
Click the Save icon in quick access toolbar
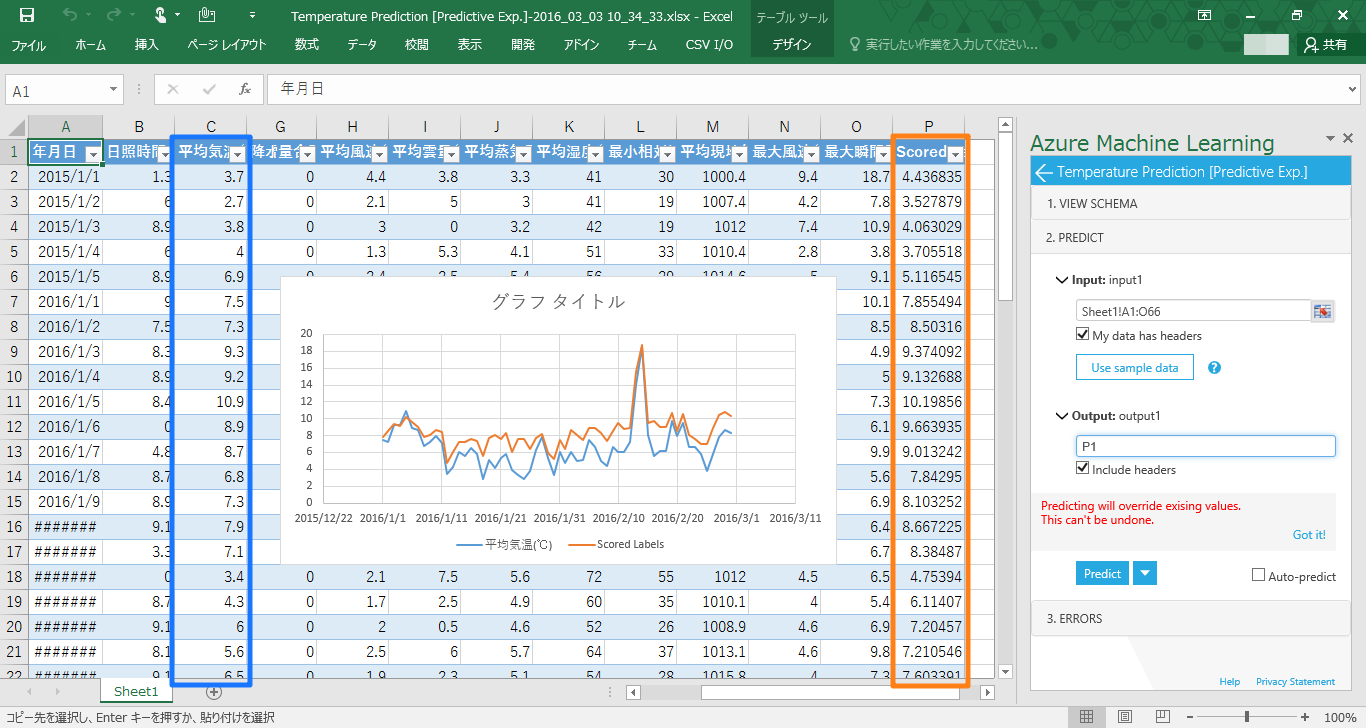pos(27,15)
